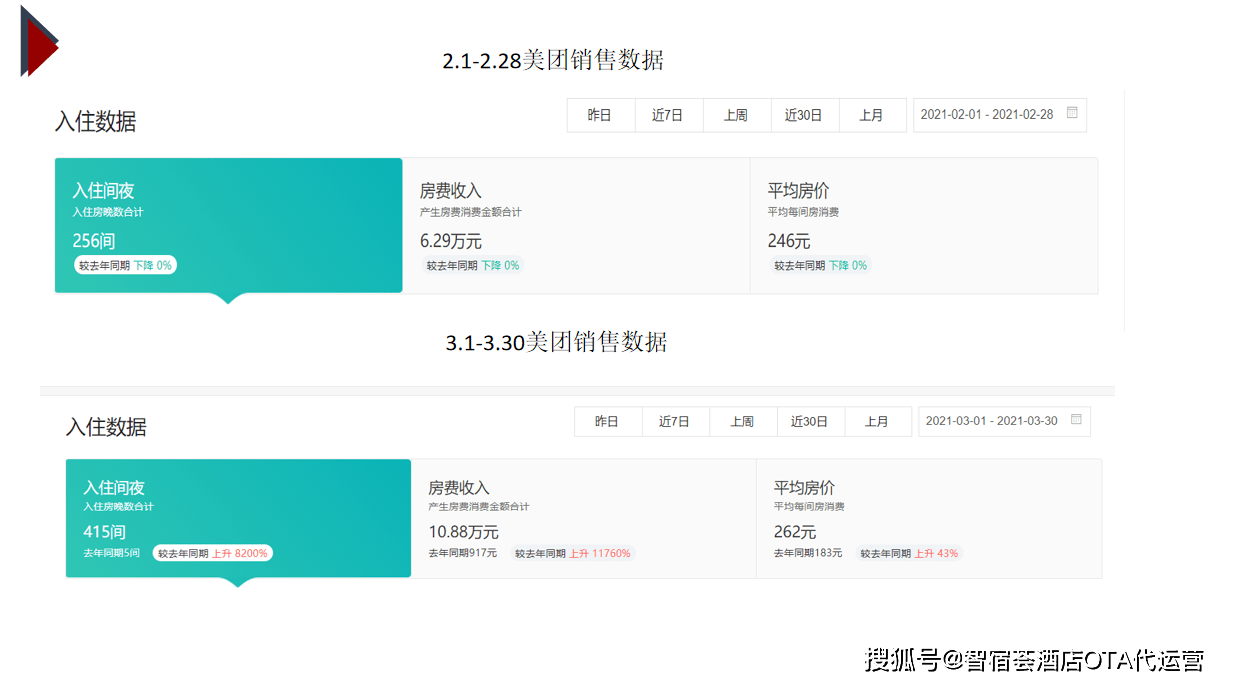Viewport: 1233px width, 686px height.
Task: Open the 2021-02-01 - 2021-02-28 date range field
Action: tap(986, 115)
